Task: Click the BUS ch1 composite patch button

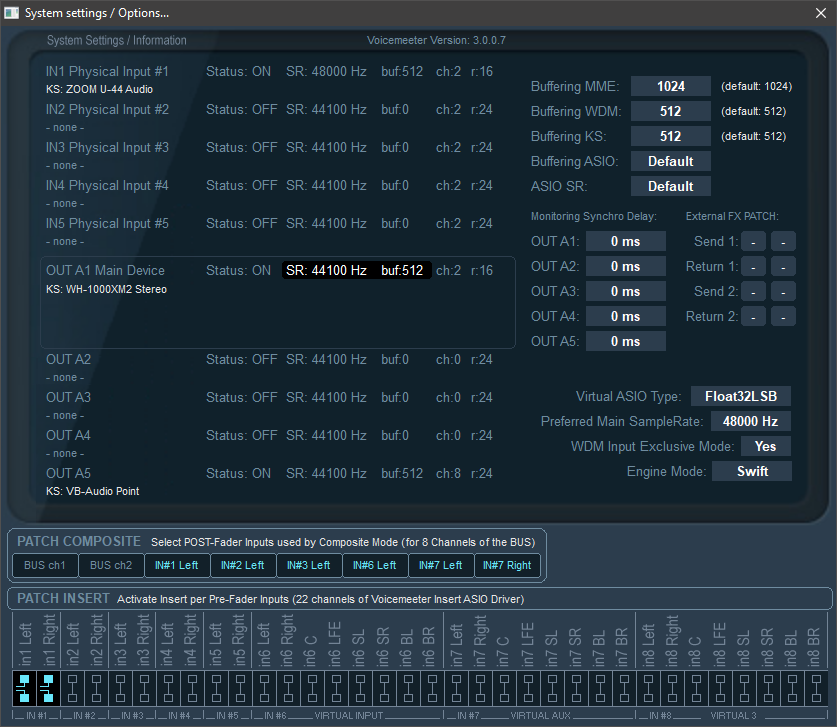Action: tap(44, 565)
